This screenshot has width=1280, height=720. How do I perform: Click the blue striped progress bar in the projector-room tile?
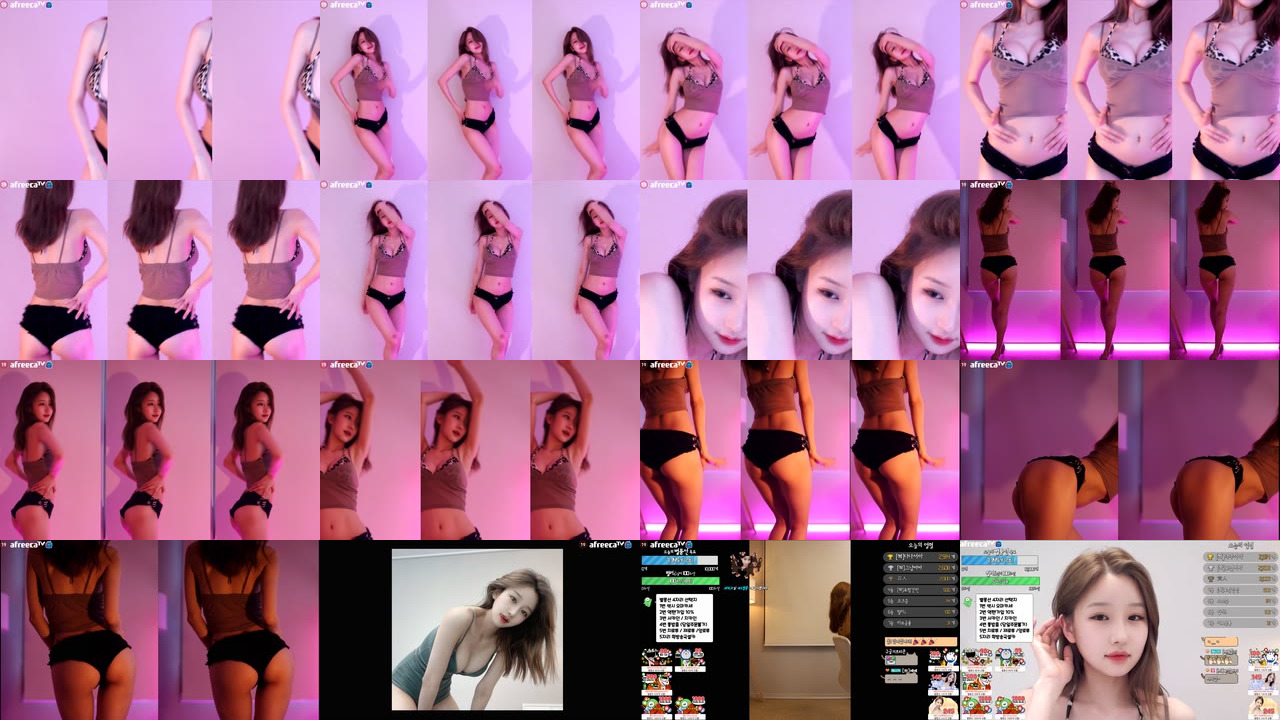tap(679, 561)
